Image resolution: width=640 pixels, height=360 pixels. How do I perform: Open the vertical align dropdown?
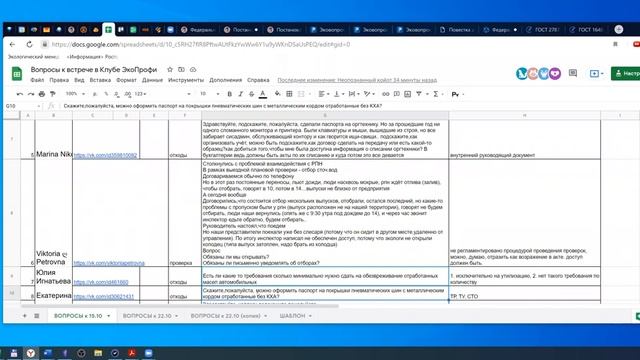[x=339, y=94]
